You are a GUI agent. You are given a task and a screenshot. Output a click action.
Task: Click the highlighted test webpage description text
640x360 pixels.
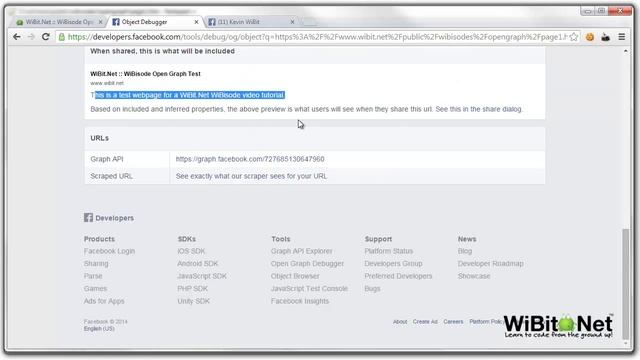point(188,95)
